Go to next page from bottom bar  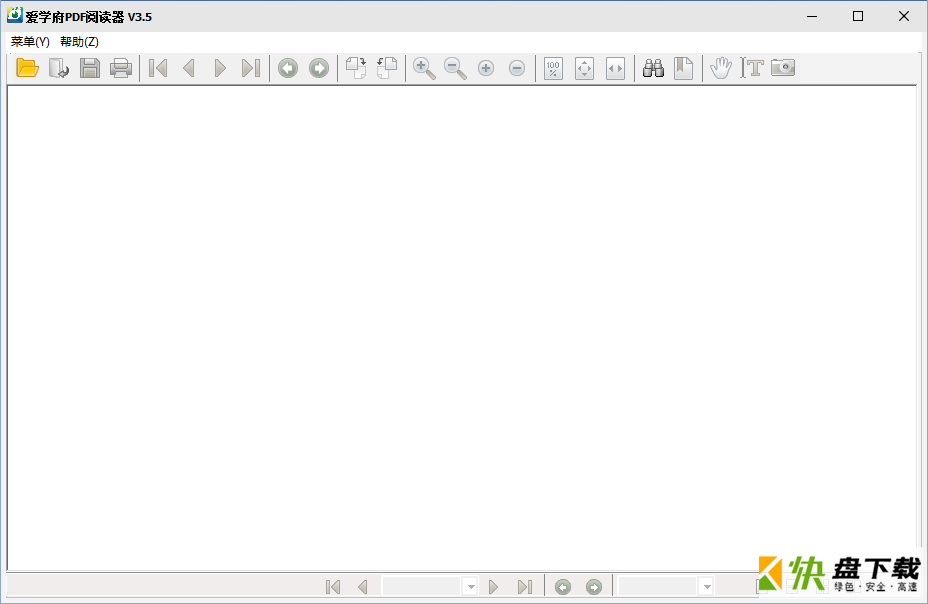494,586
